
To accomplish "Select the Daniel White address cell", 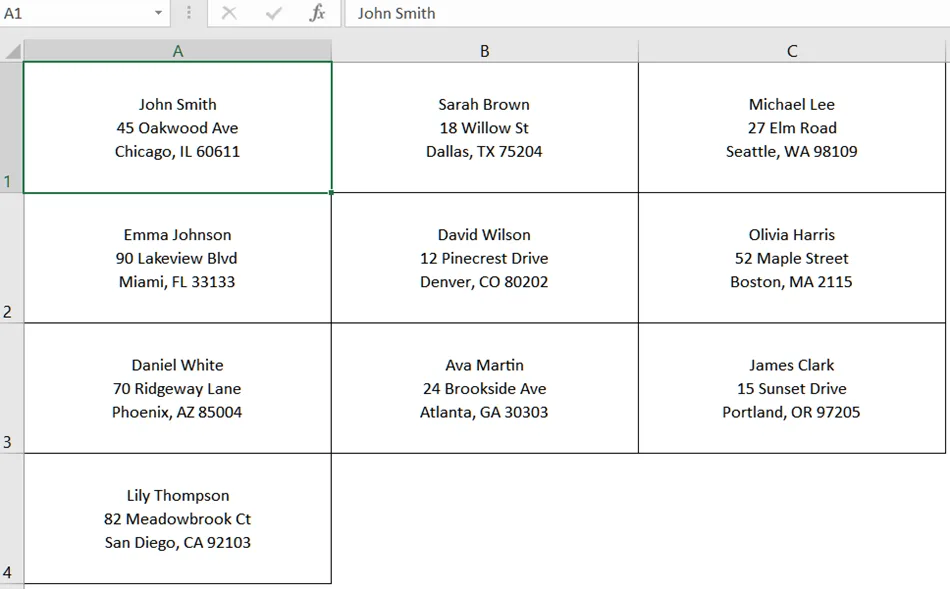I will 178,388.
